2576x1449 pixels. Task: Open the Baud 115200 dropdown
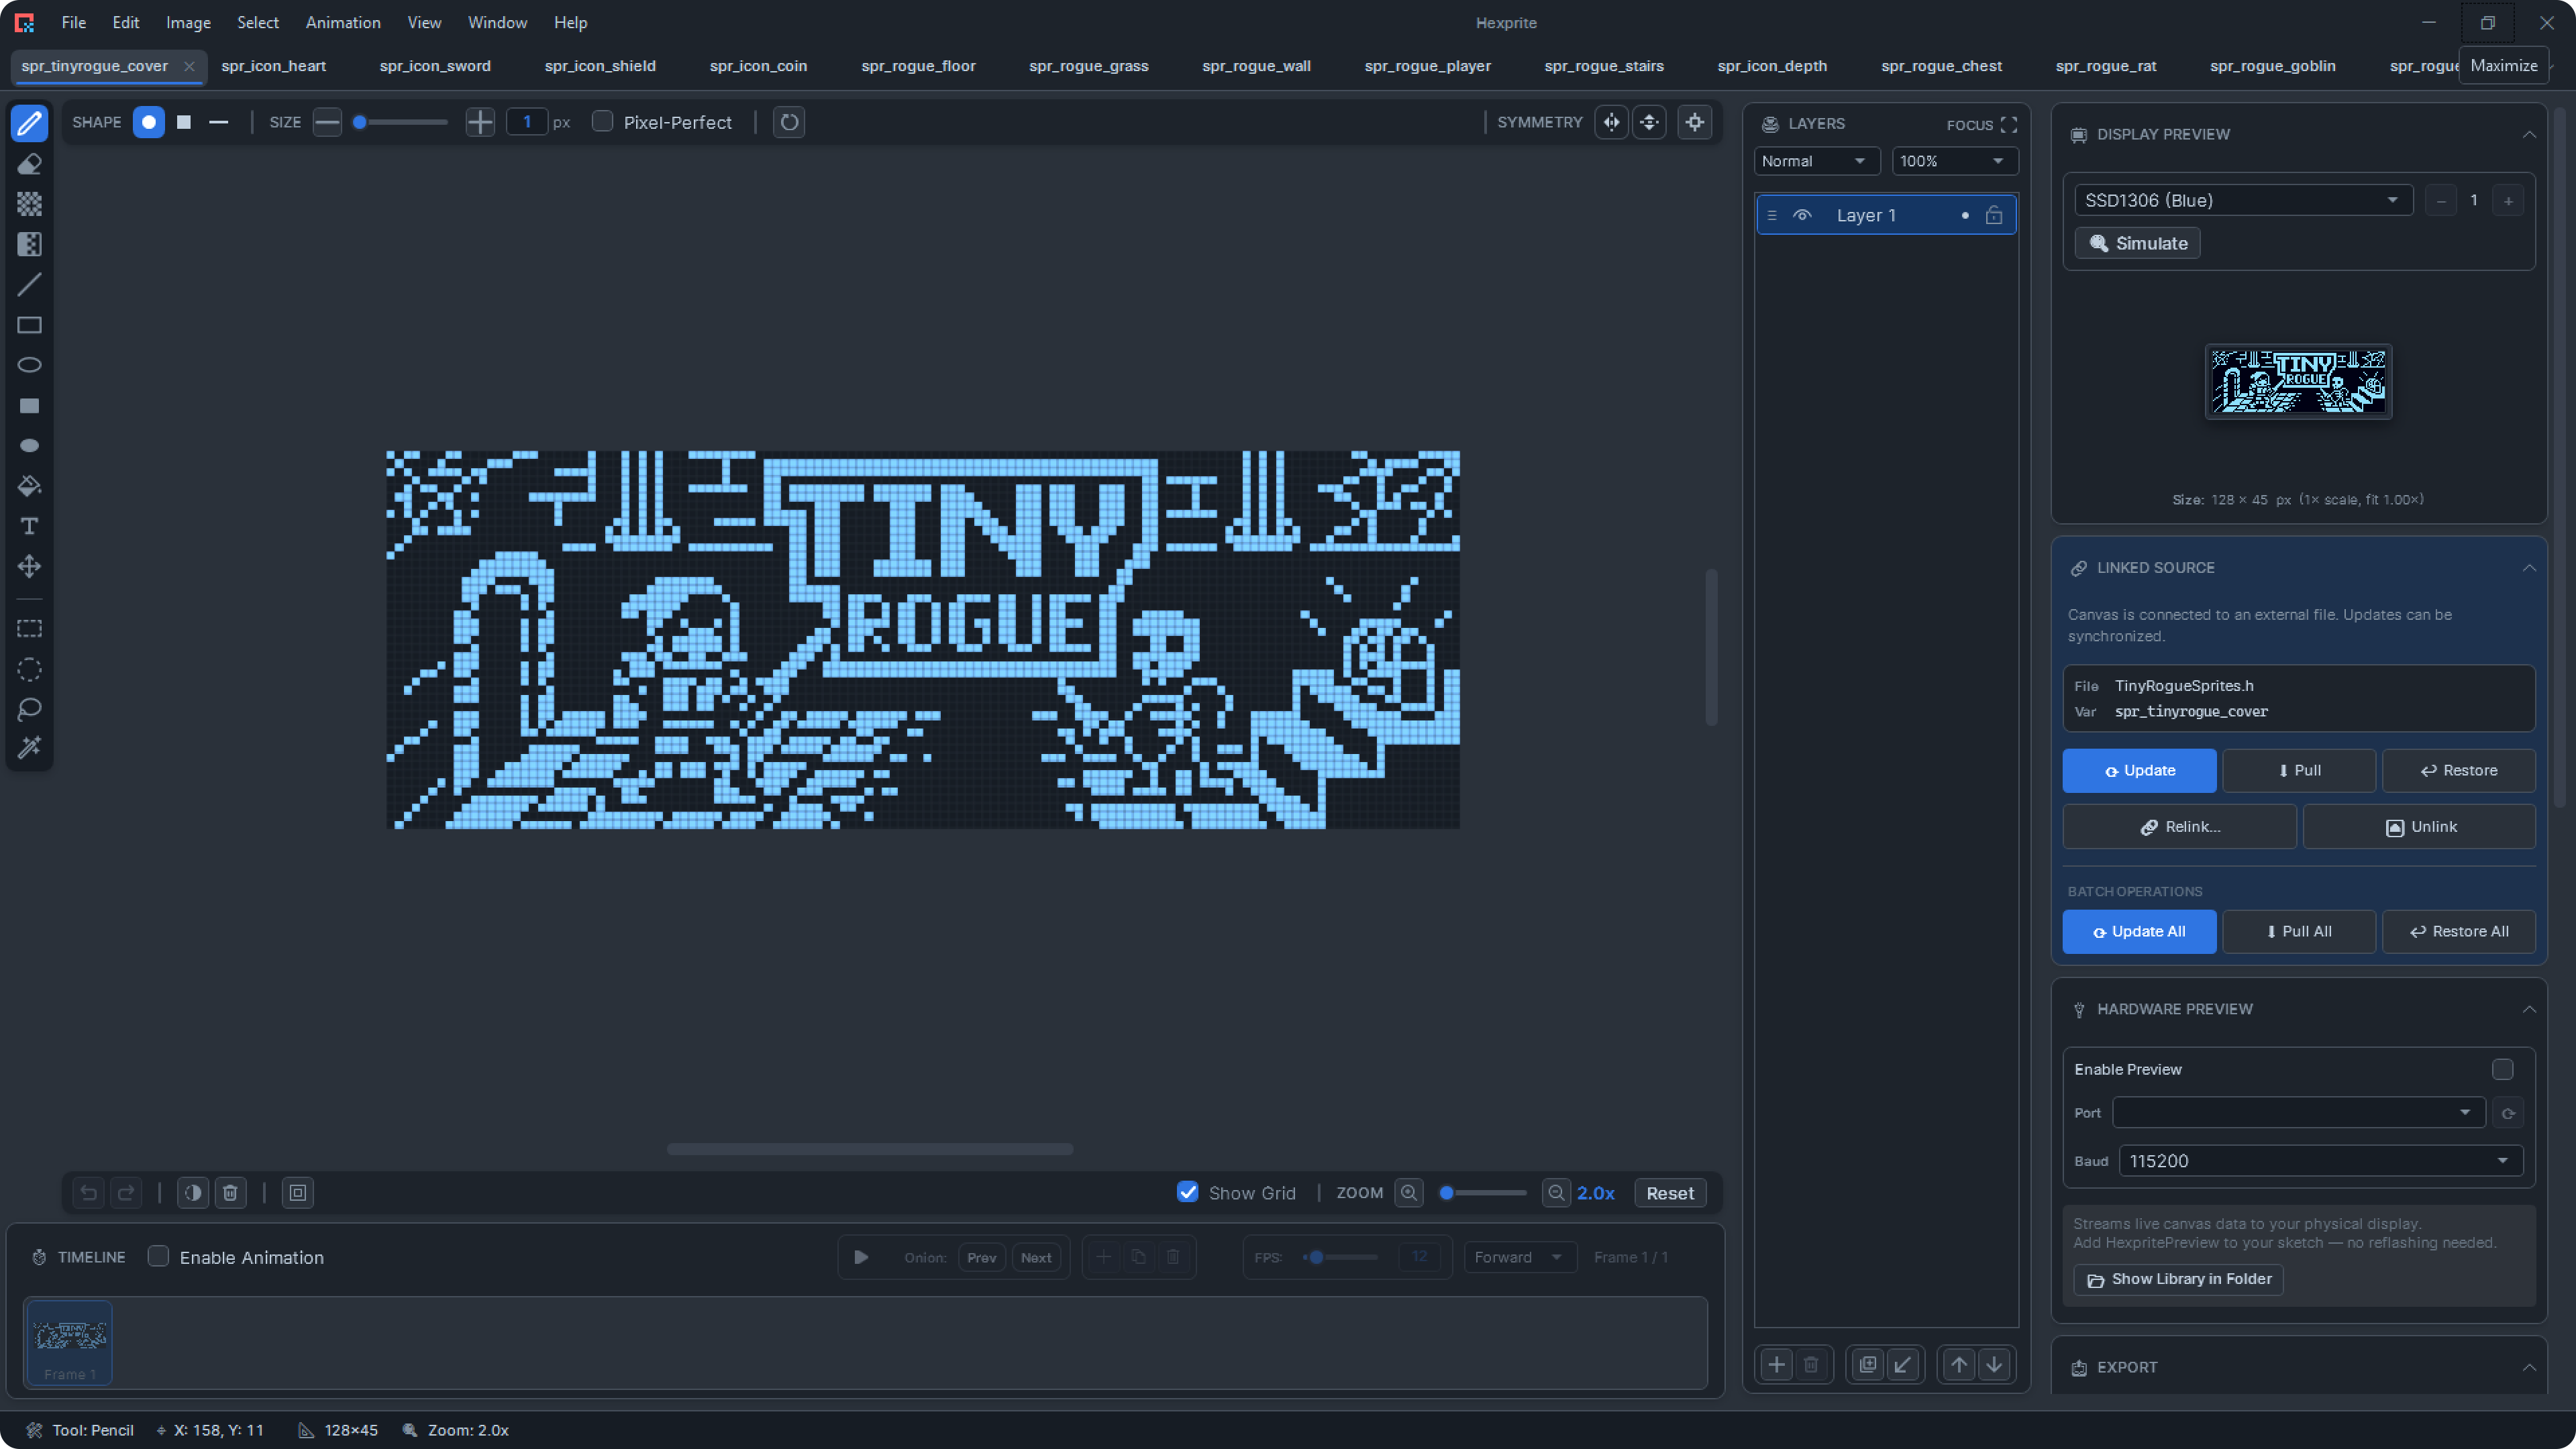coord(2320,1161)
